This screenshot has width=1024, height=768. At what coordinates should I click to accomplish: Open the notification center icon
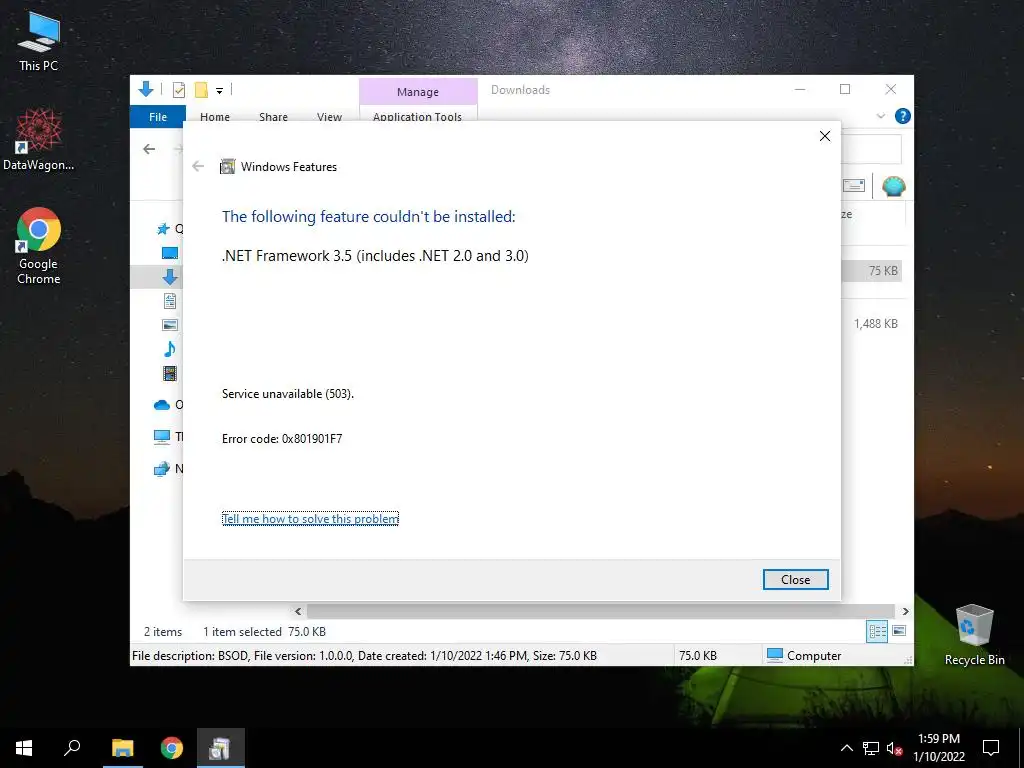(x=991, y=748)
